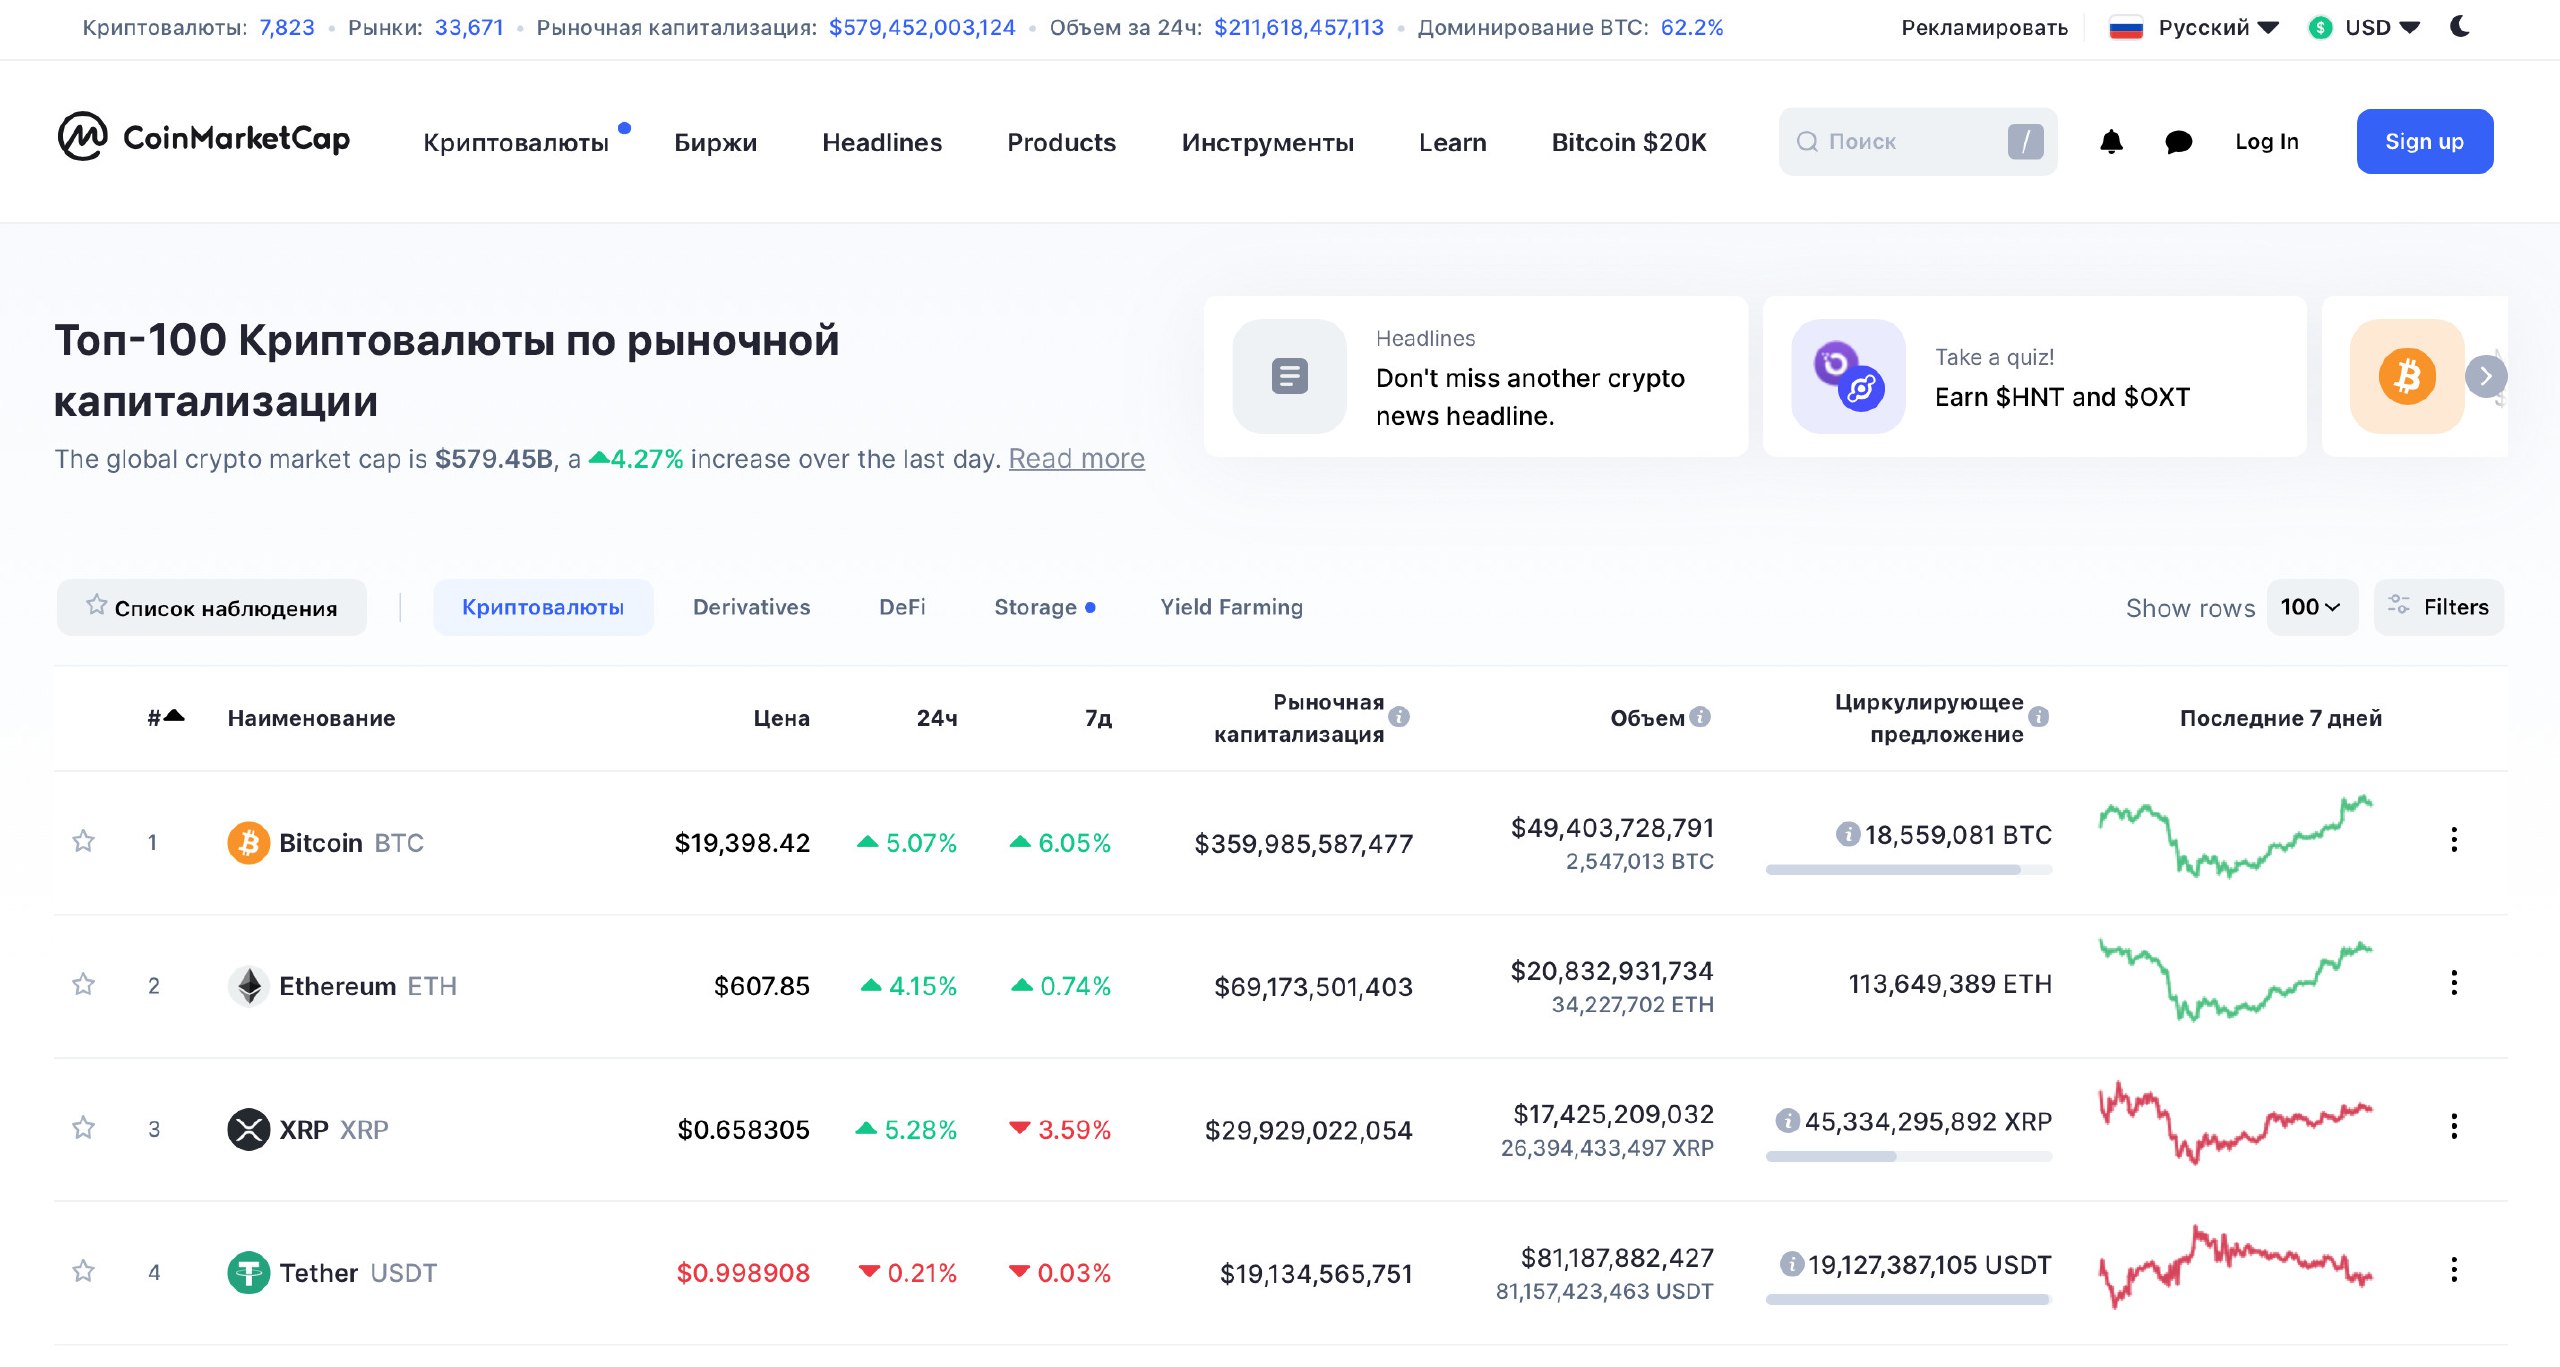2560x1367 pixels.
Task: Focus the Поиск search field
Action: [1917, 142]
